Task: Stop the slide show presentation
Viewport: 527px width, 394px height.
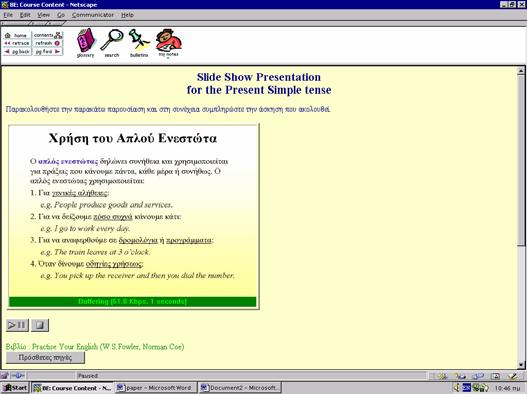Action: tap(40, 325)
